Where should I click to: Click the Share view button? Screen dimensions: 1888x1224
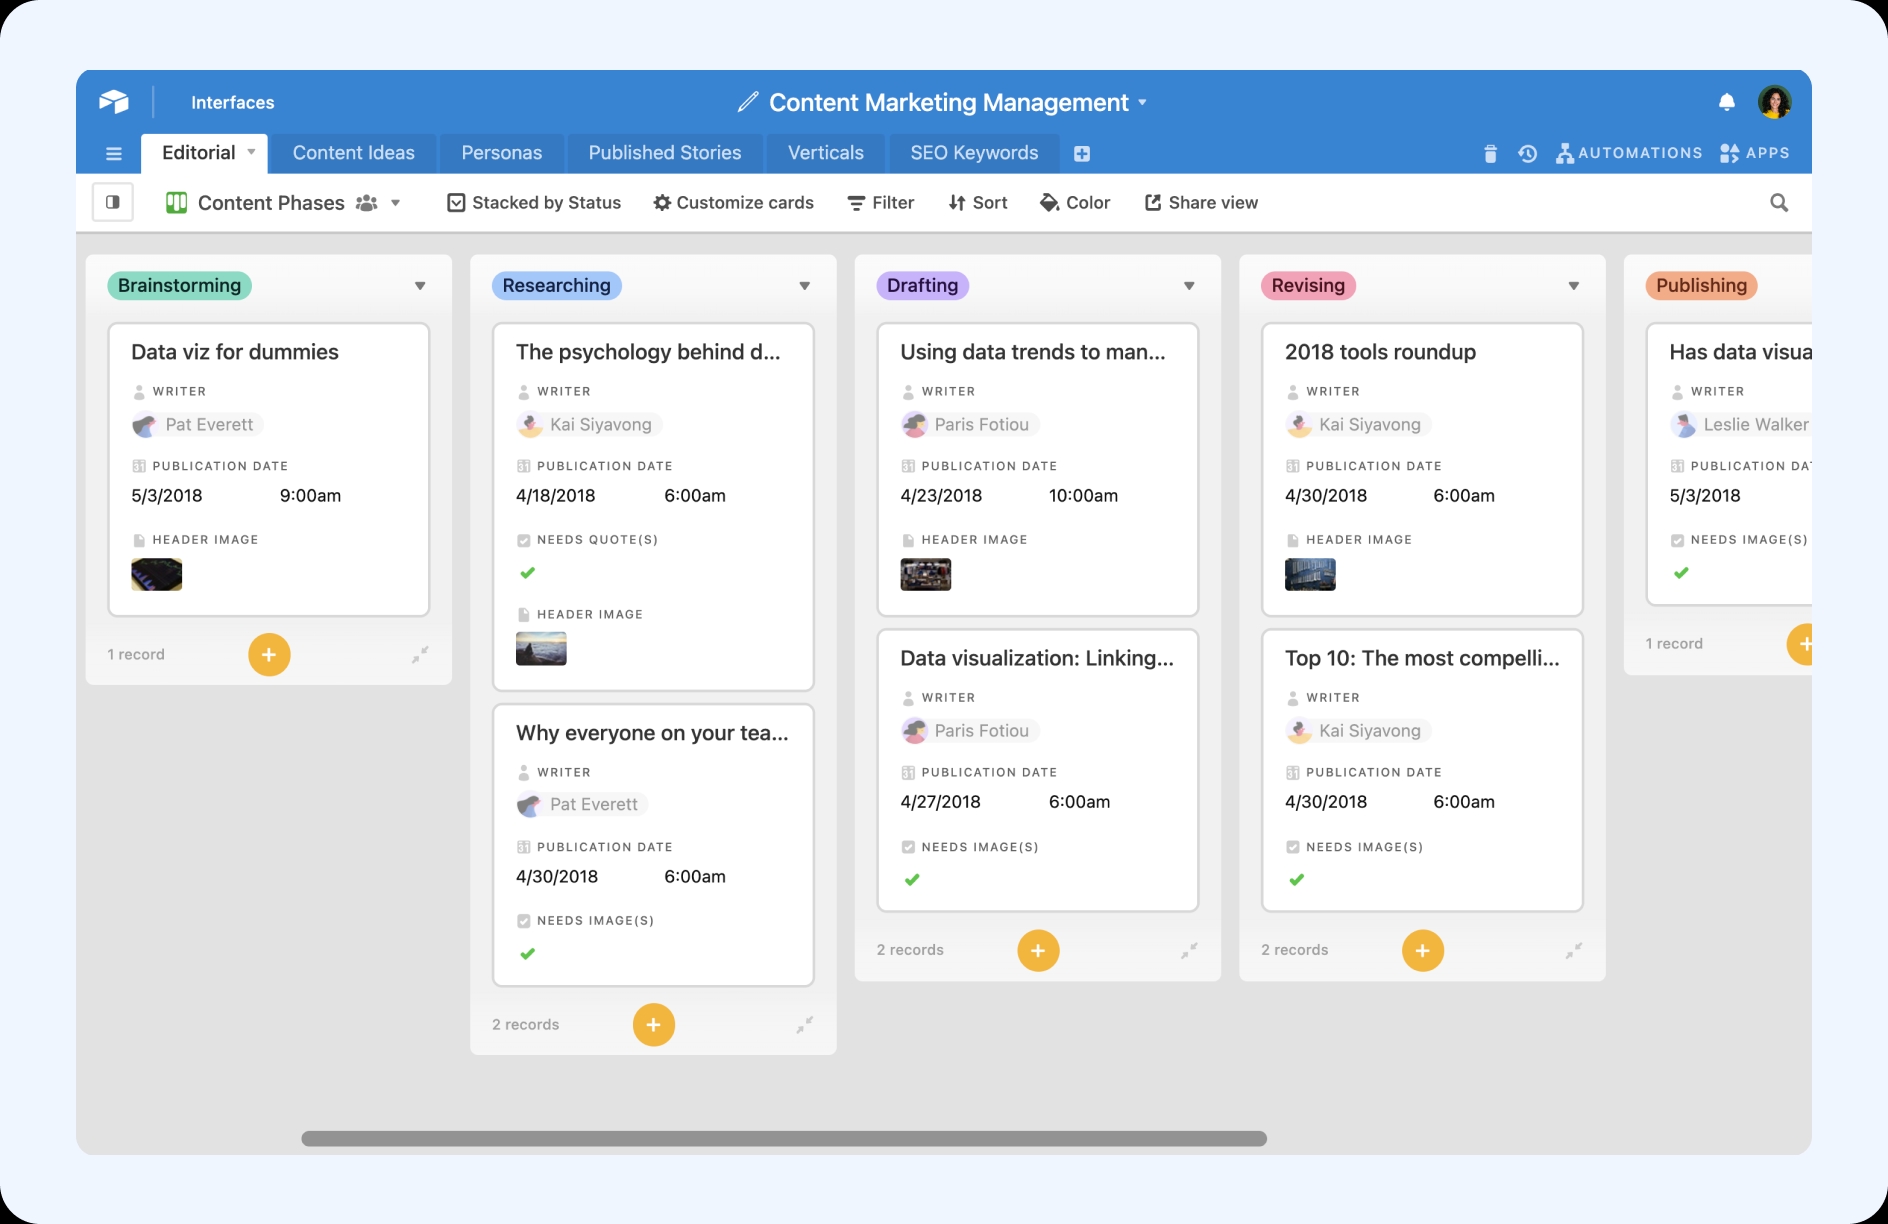click(1201, 203)
